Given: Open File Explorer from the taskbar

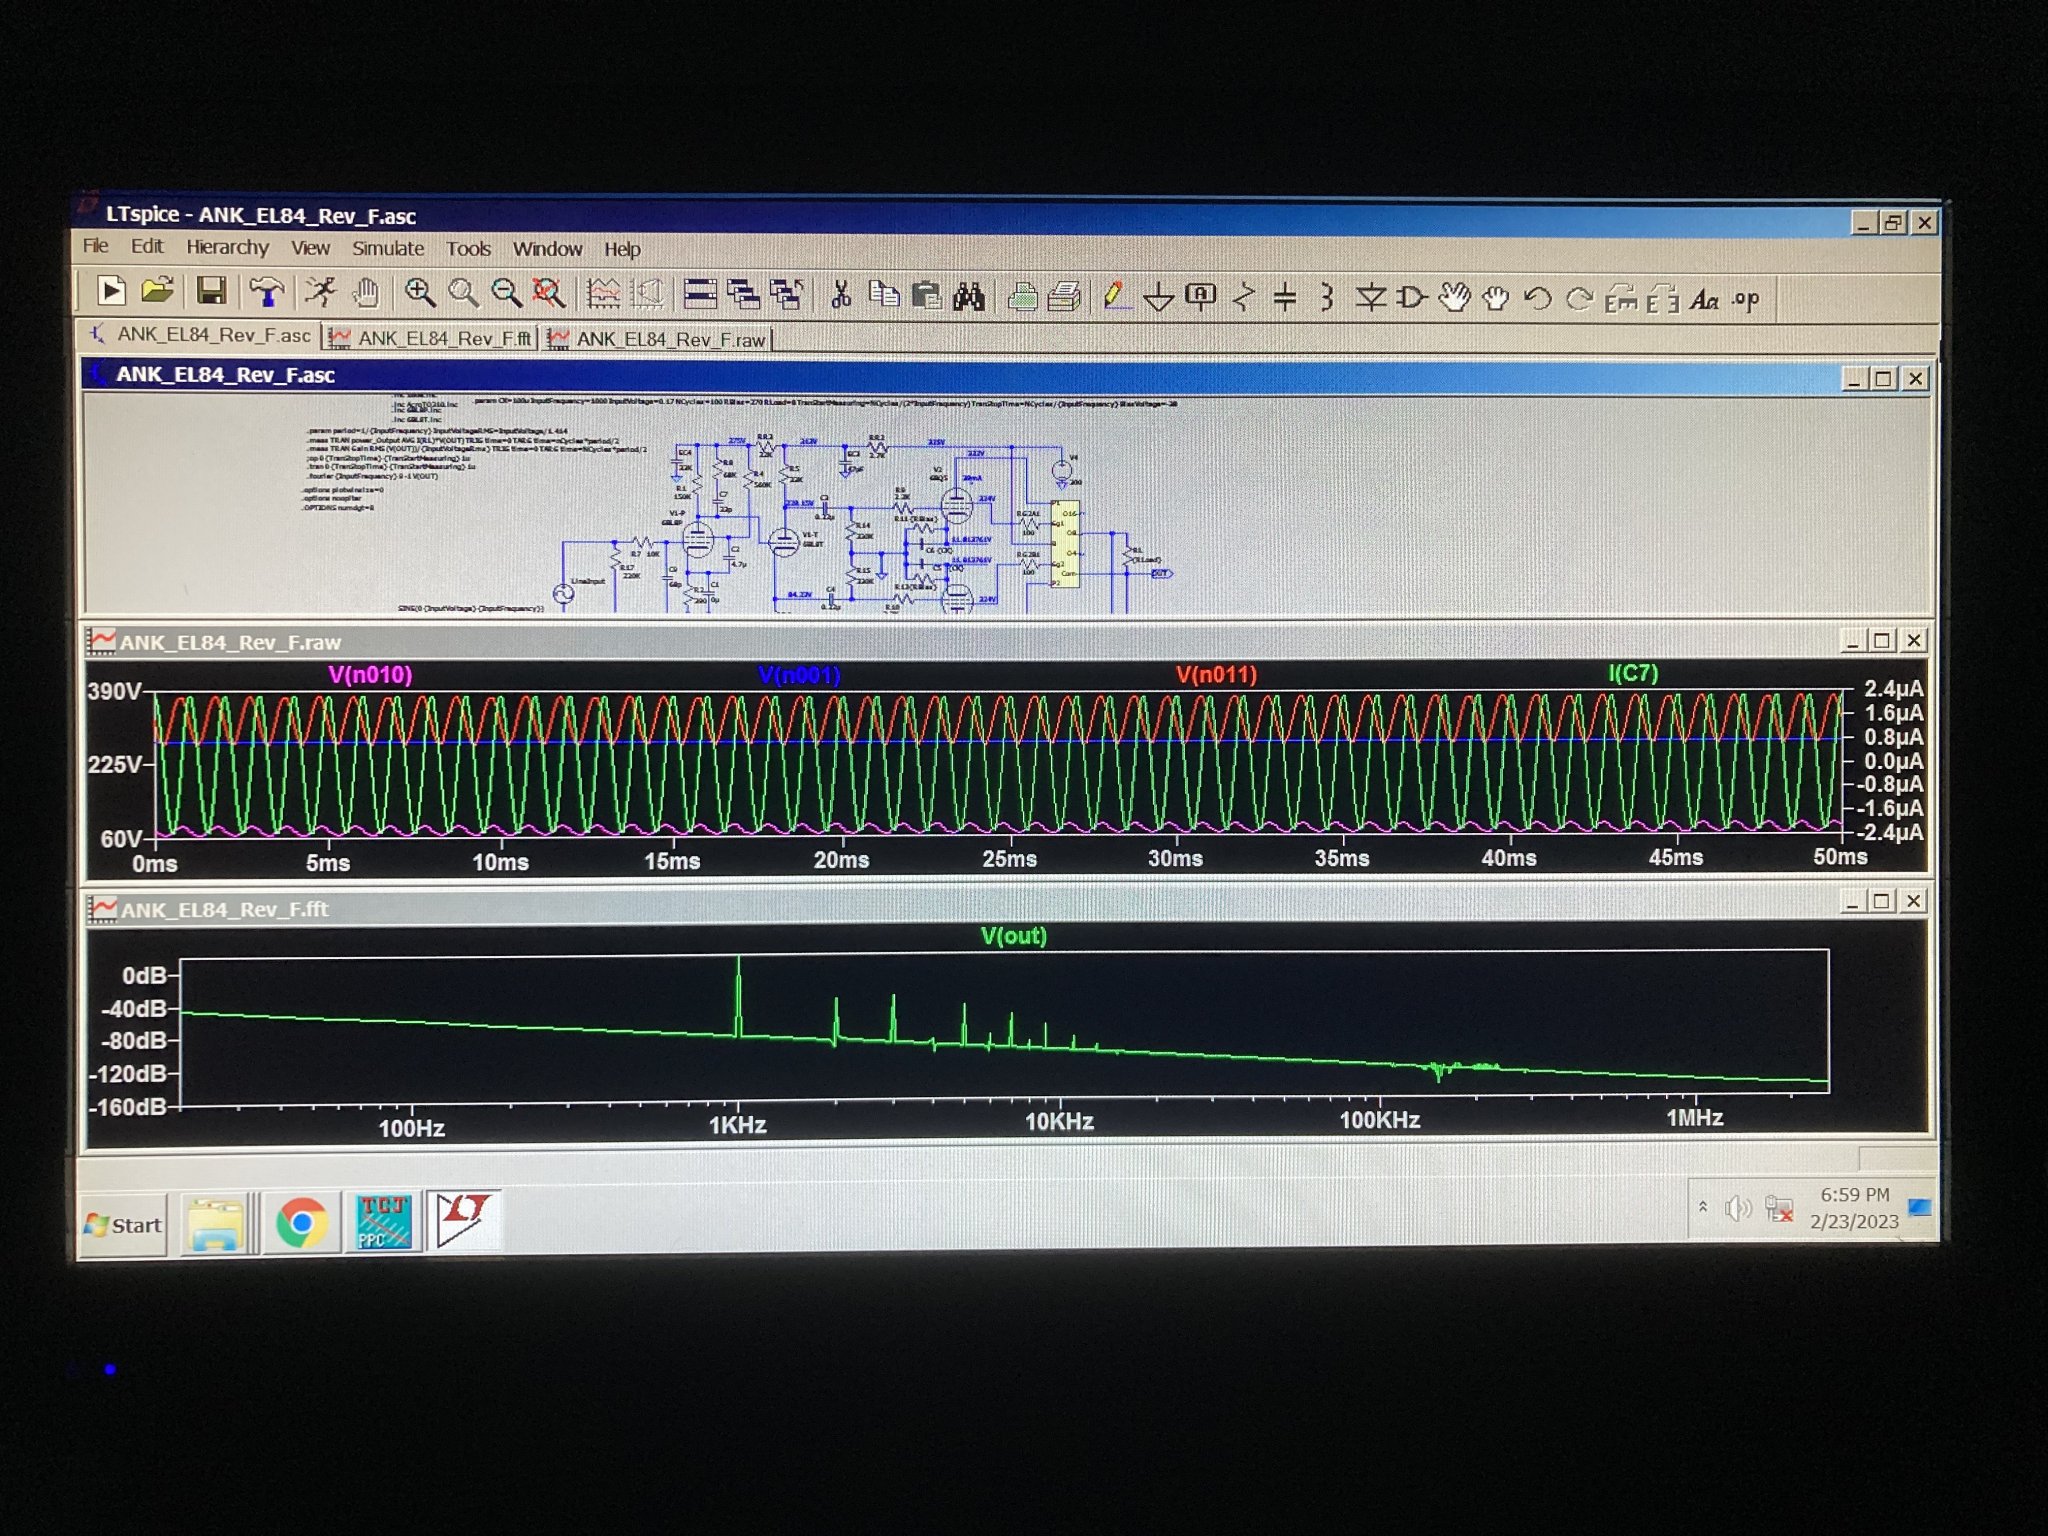Looking at the screenshot, I should 216,1224.
